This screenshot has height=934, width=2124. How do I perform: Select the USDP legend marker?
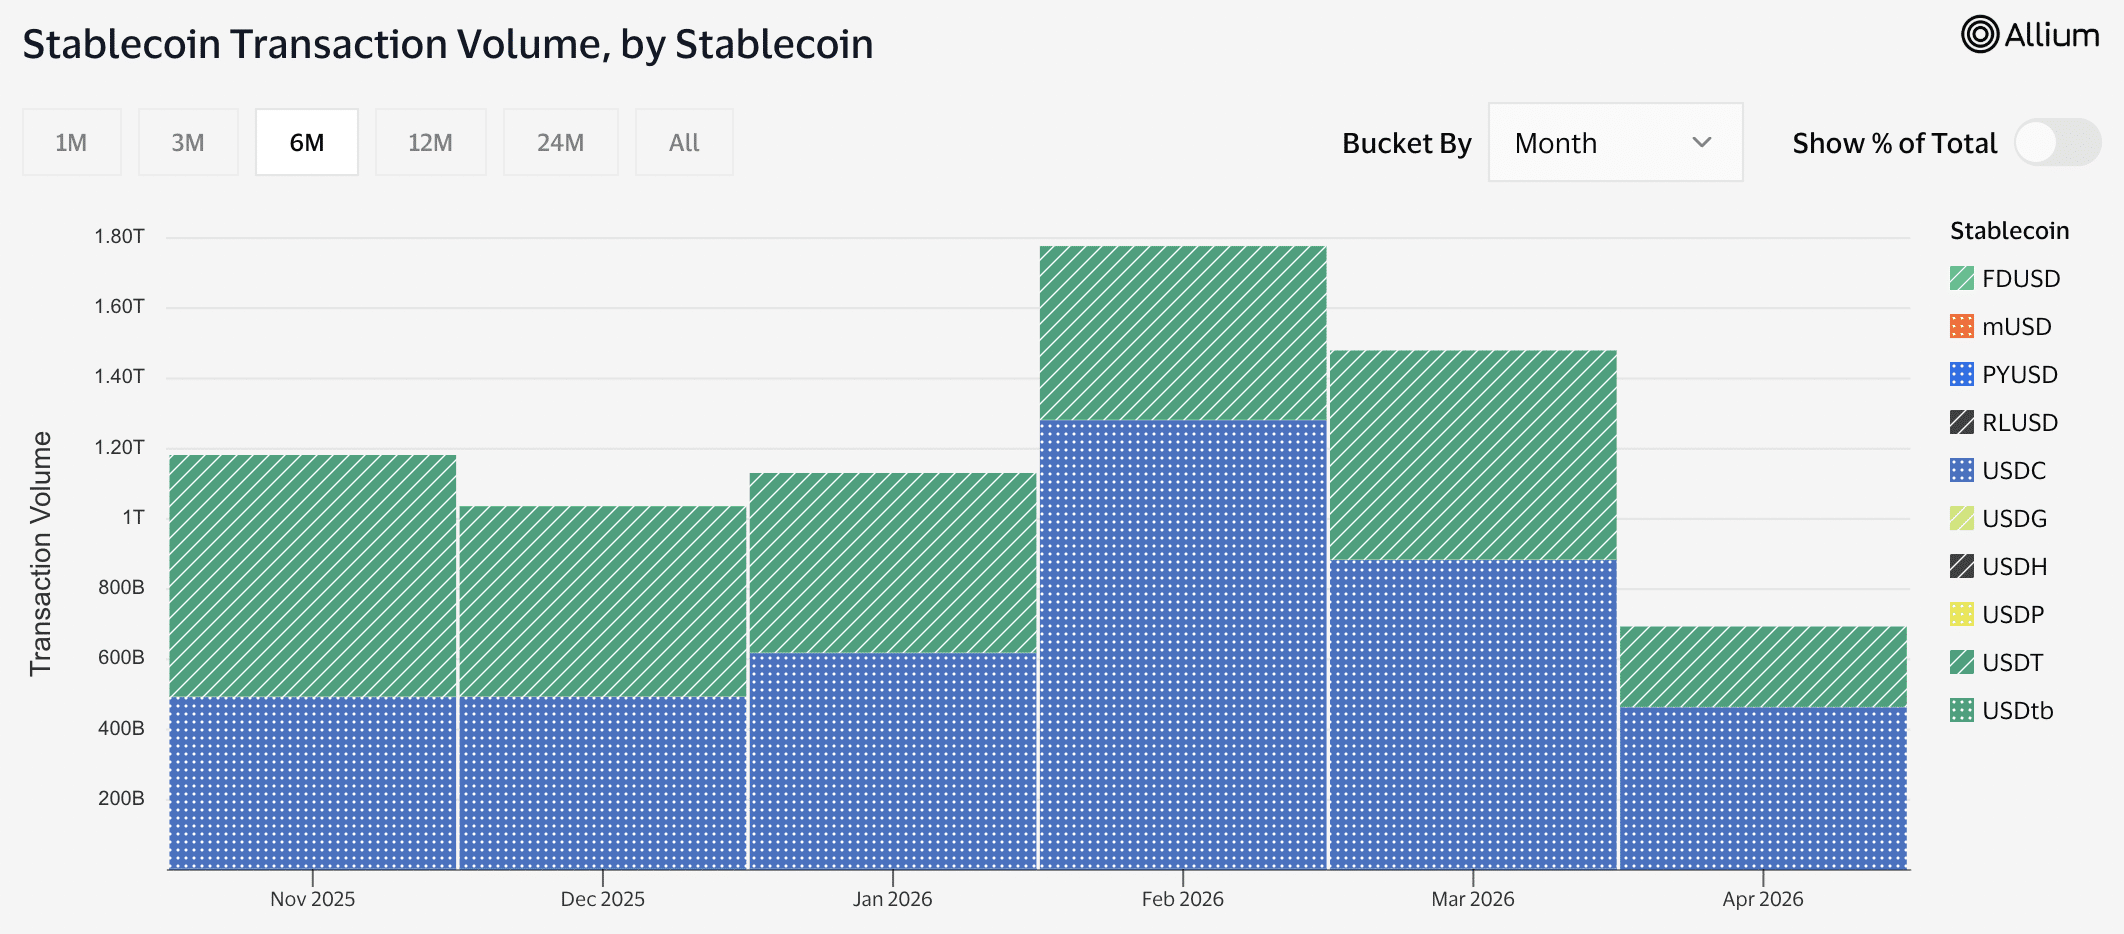(1963, 614)
